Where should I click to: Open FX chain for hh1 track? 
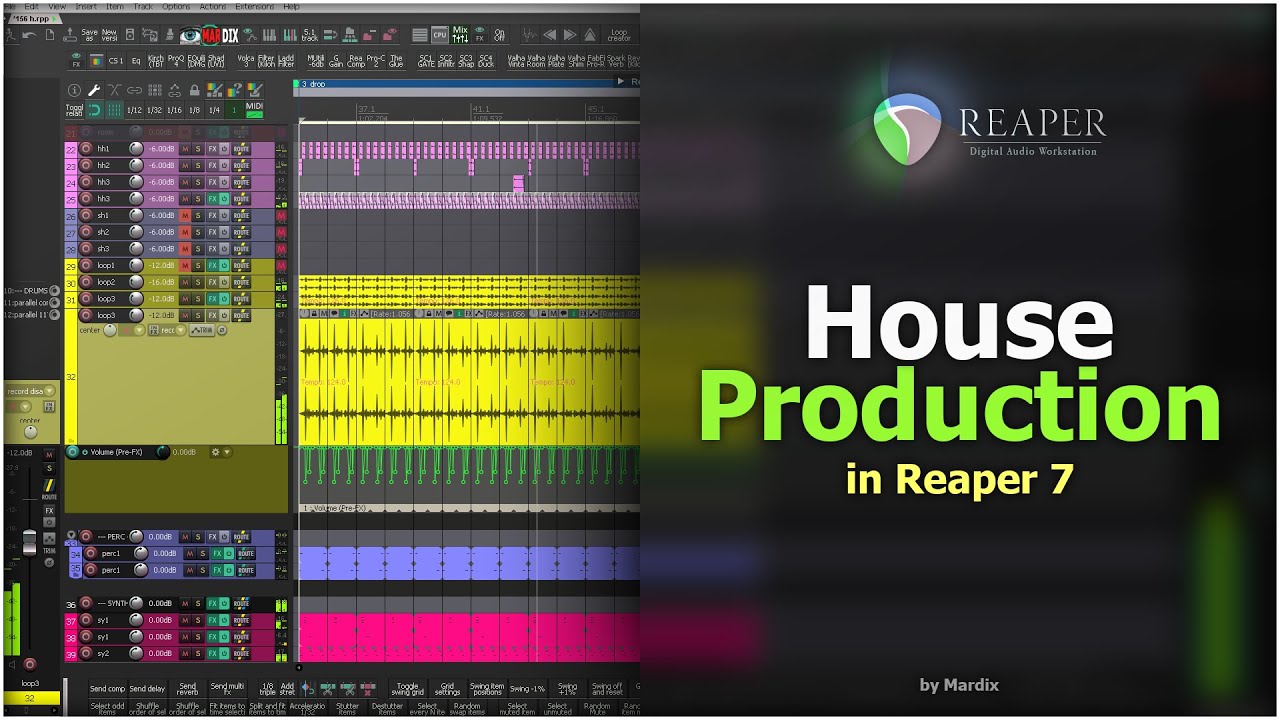point(212,149)
